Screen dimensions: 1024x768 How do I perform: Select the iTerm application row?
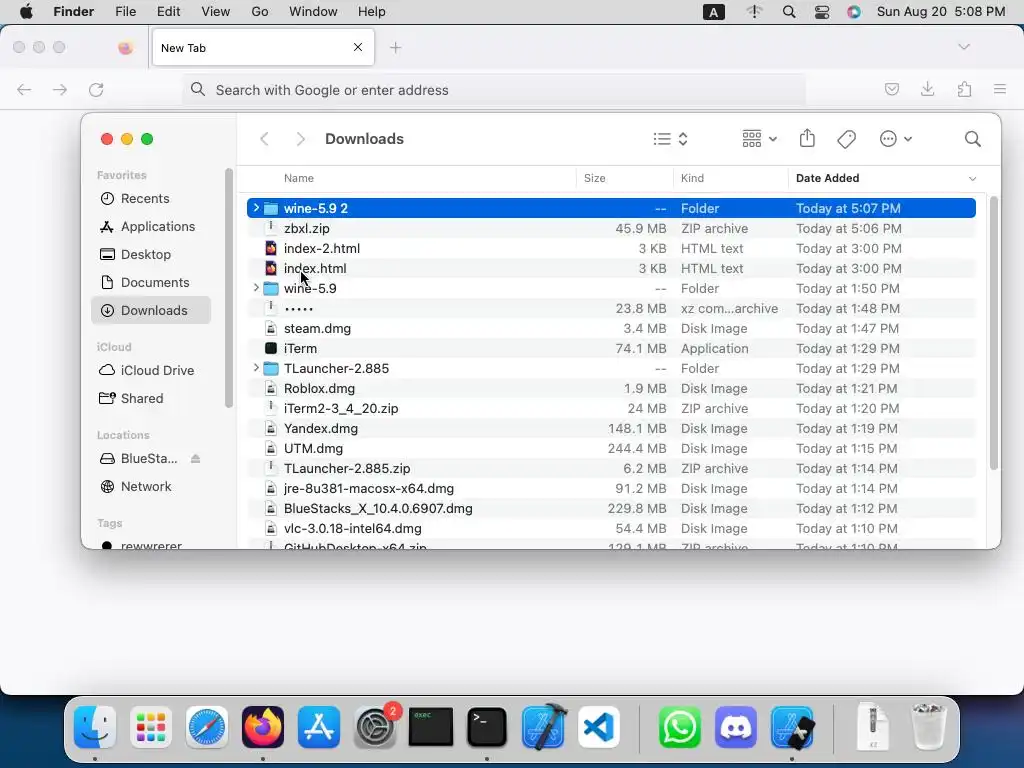[x=611, y=349]
